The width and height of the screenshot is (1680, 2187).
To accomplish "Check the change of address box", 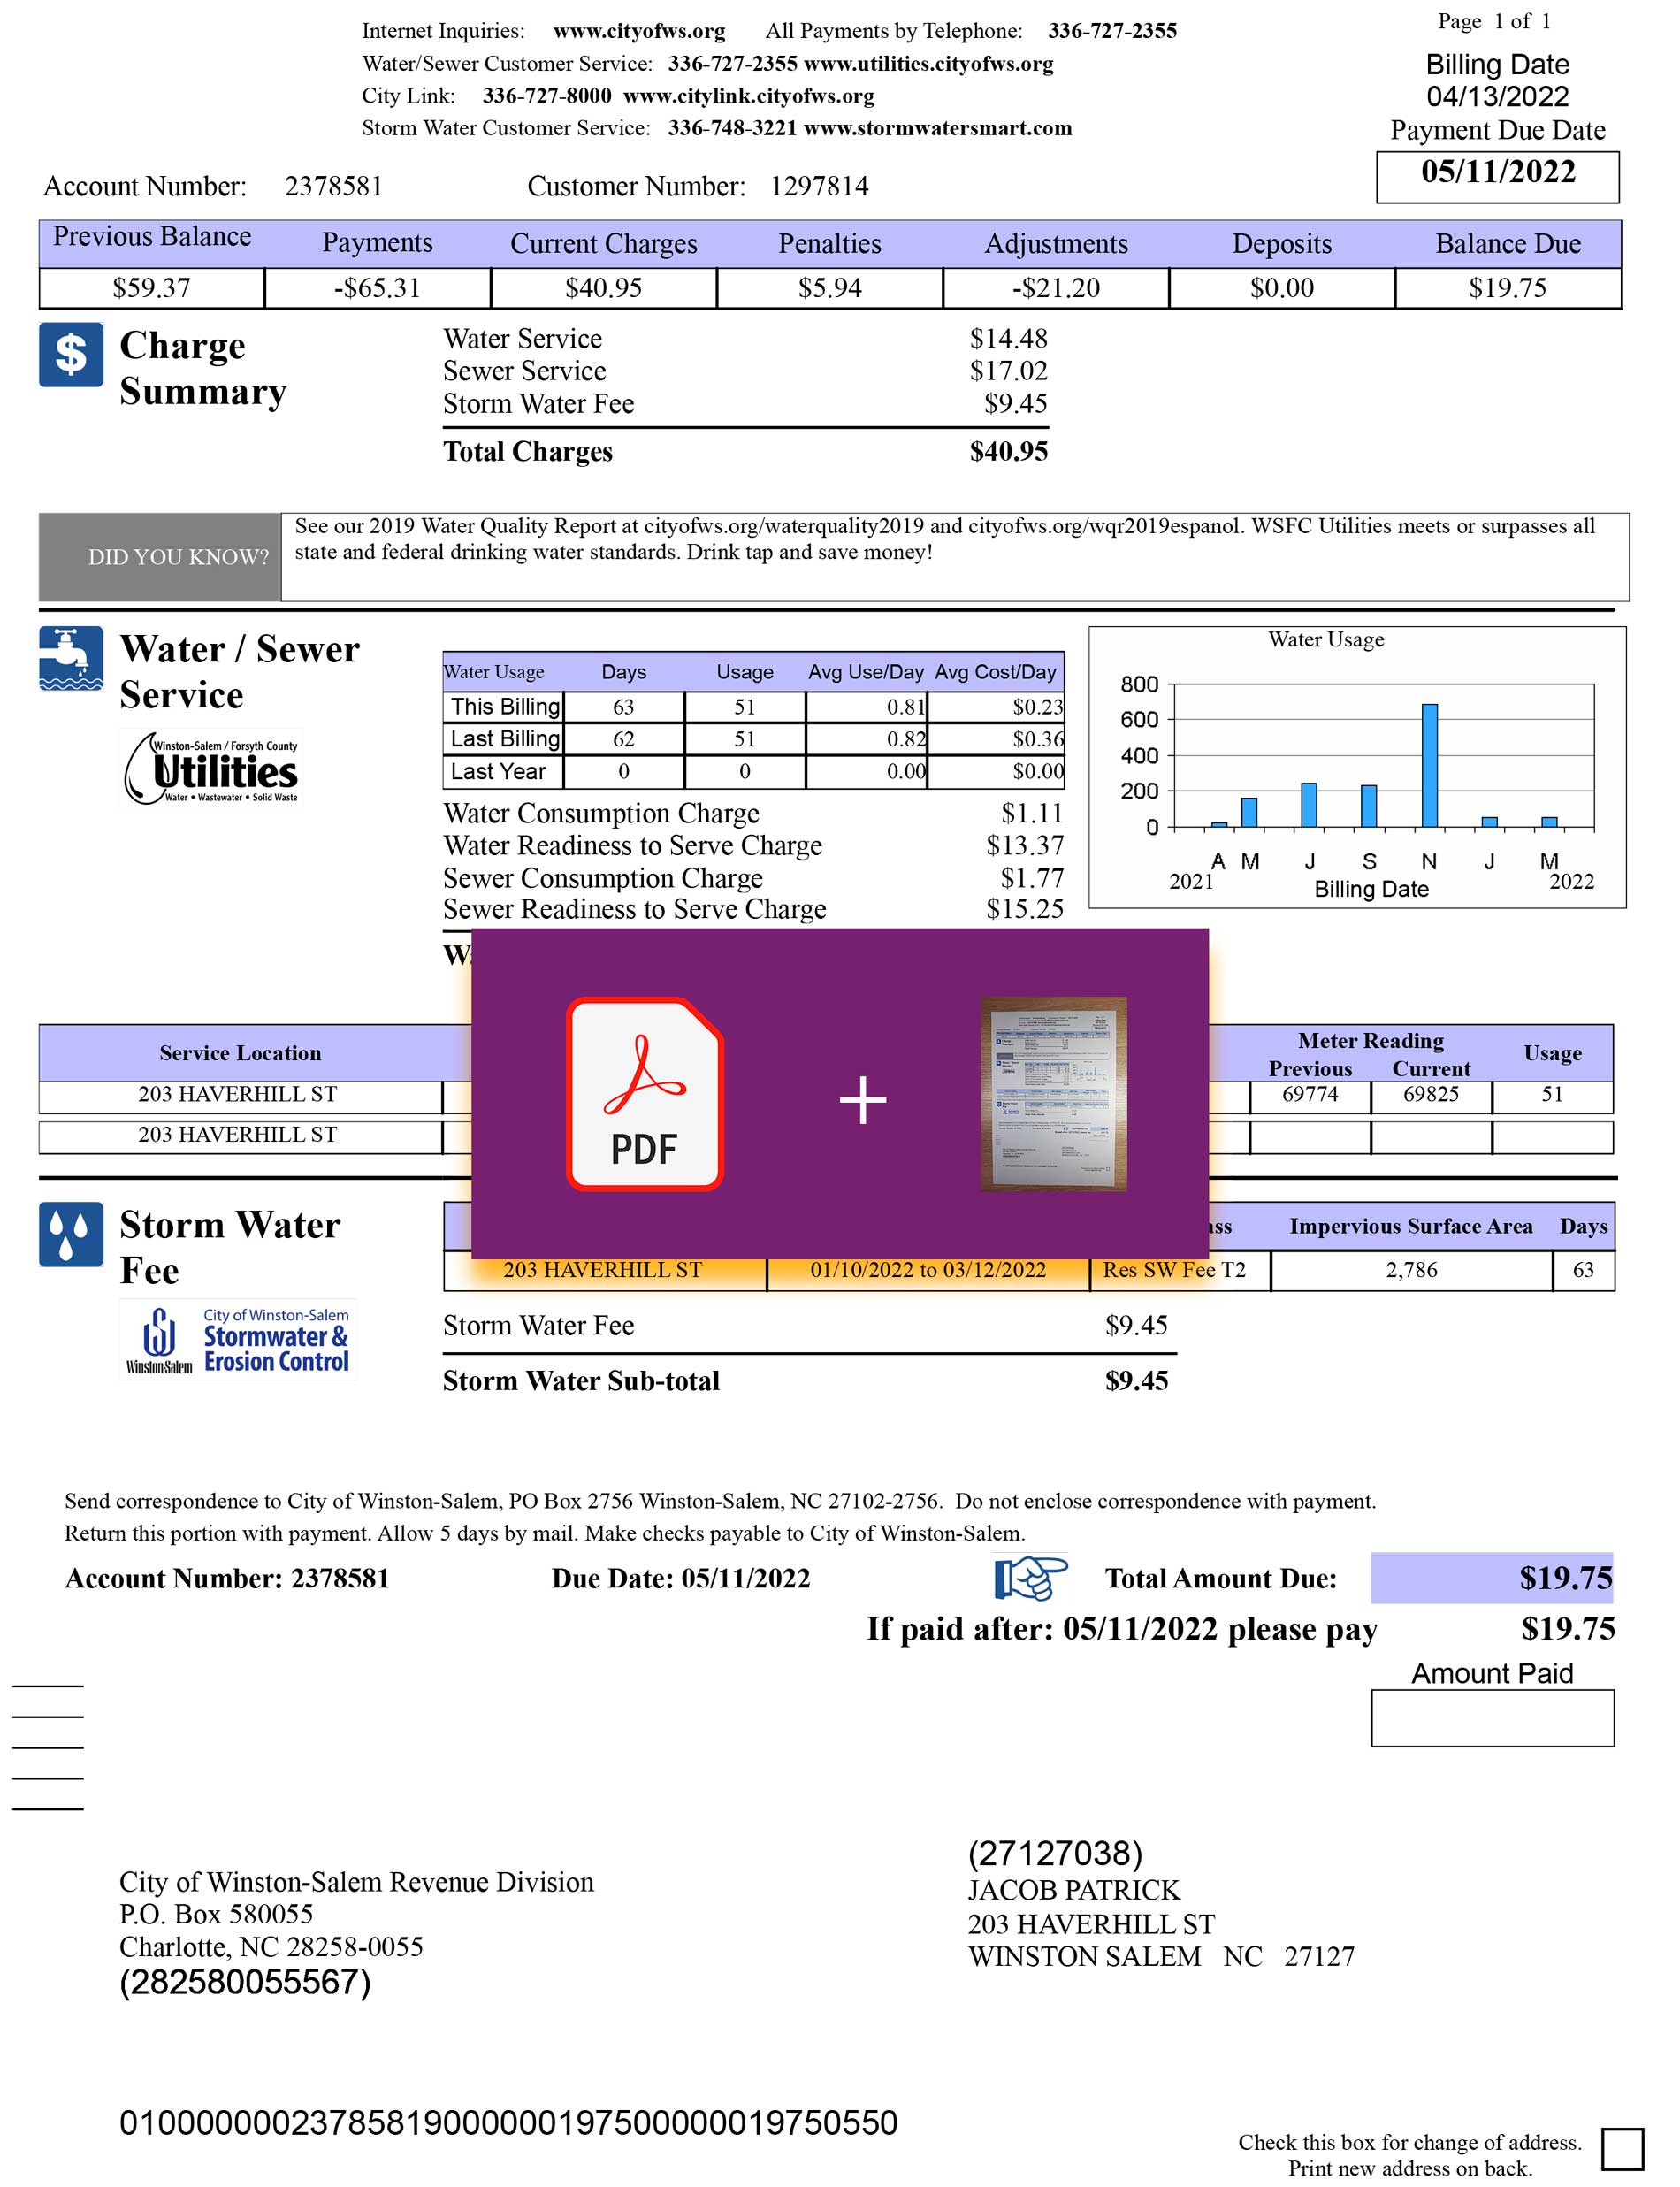I will [x=1622, y=2150].
